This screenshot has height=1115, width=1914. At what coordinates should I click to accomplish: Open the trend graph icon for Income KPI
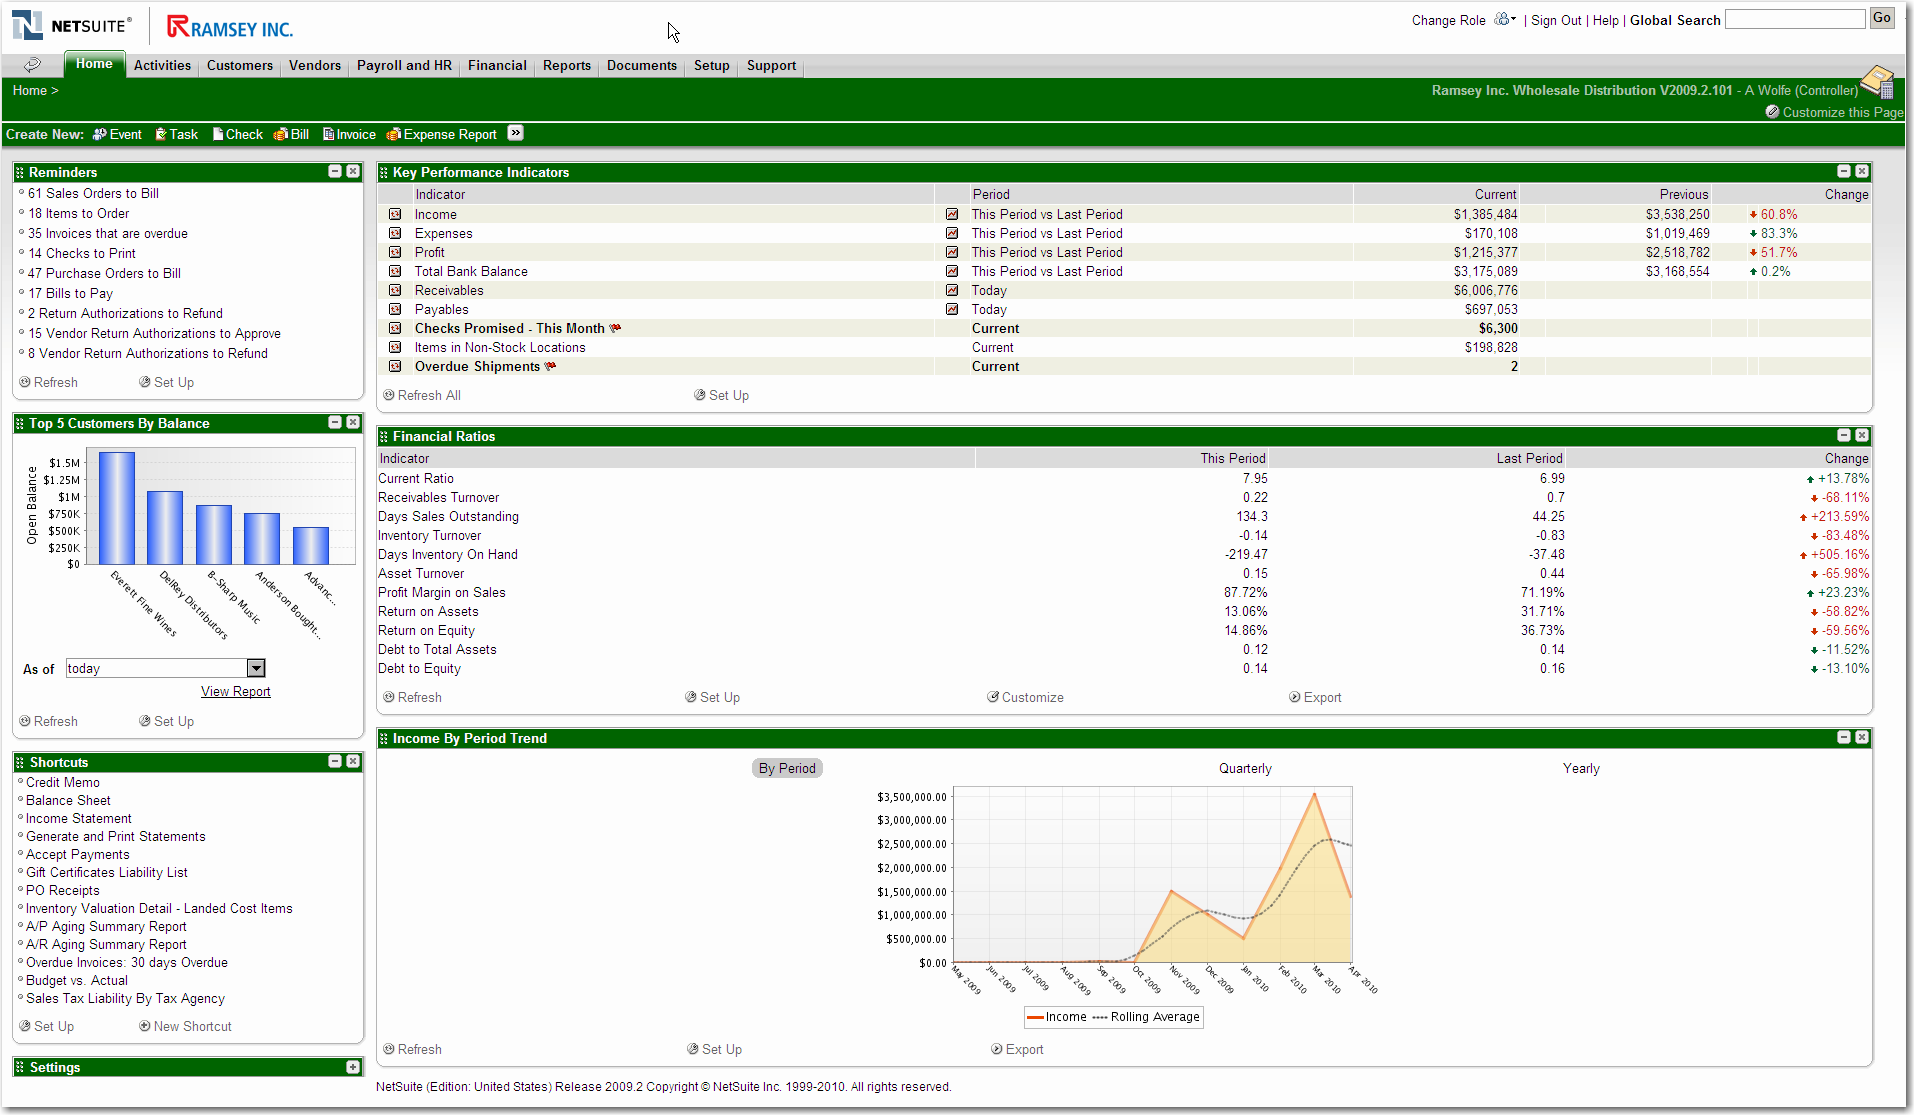pos(952,214)
